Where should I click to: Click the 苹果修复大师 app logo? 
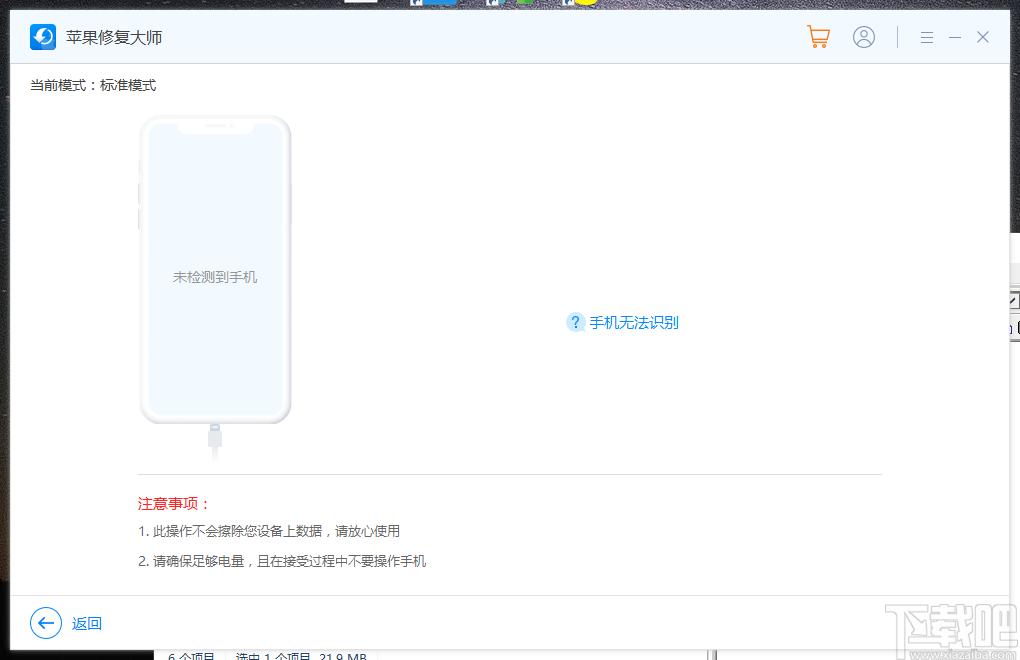pyautogui.click(x=43, y=37)
